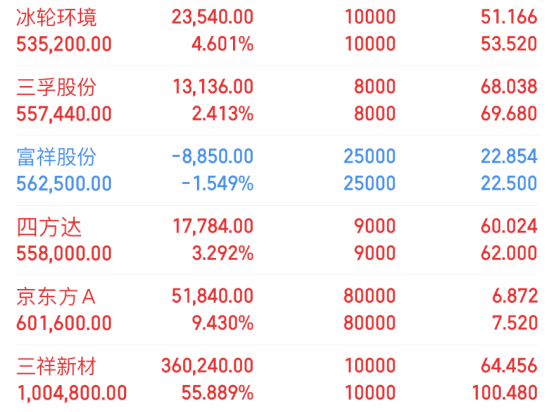This screenshot has height=412, width=554.
Task: Click the 55.889% gain percentage
Action: pos(217,393)
